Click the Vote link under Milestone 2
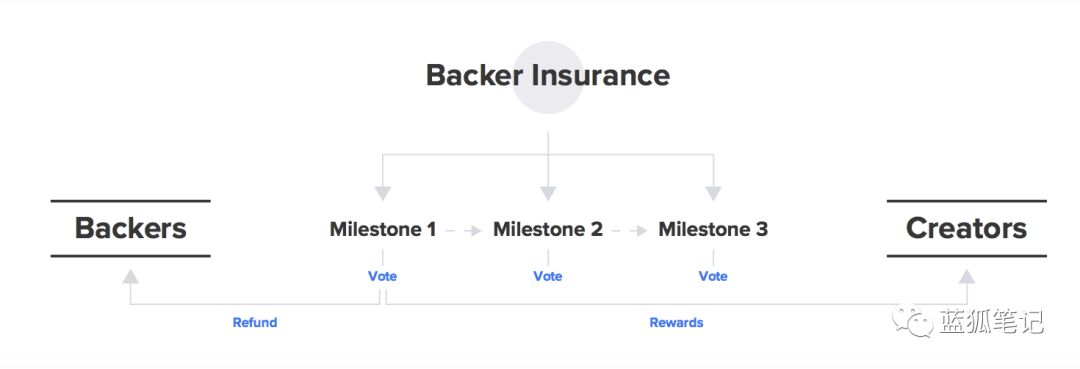The height and width of the screenshot is (369, 1080). [548, 276]
